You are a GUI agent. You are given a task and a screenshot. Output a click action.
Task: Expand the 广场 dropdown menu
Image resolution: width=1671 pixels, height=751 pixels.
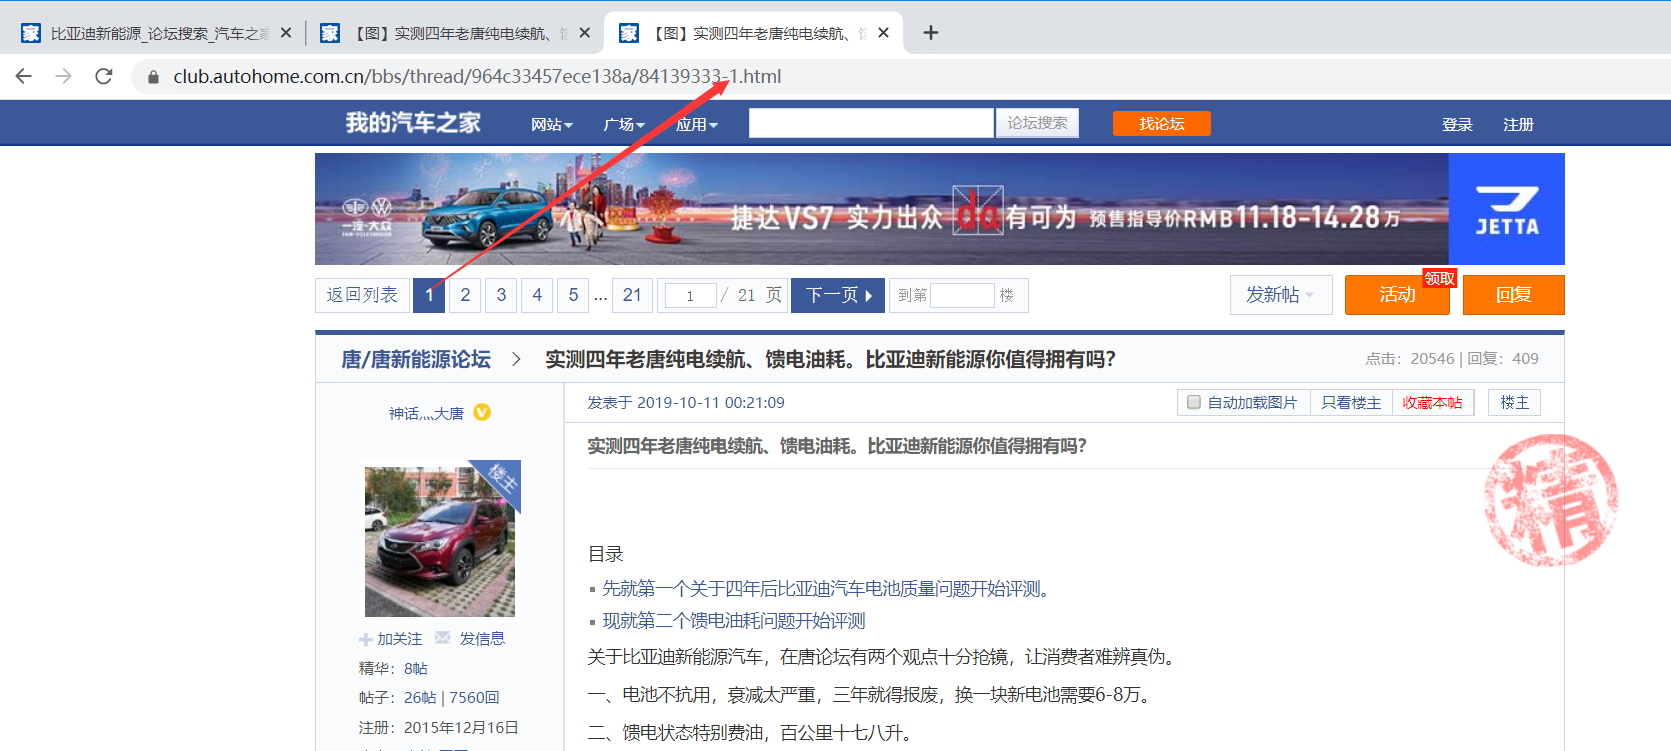pyautogui.click(x=624, y=124)
